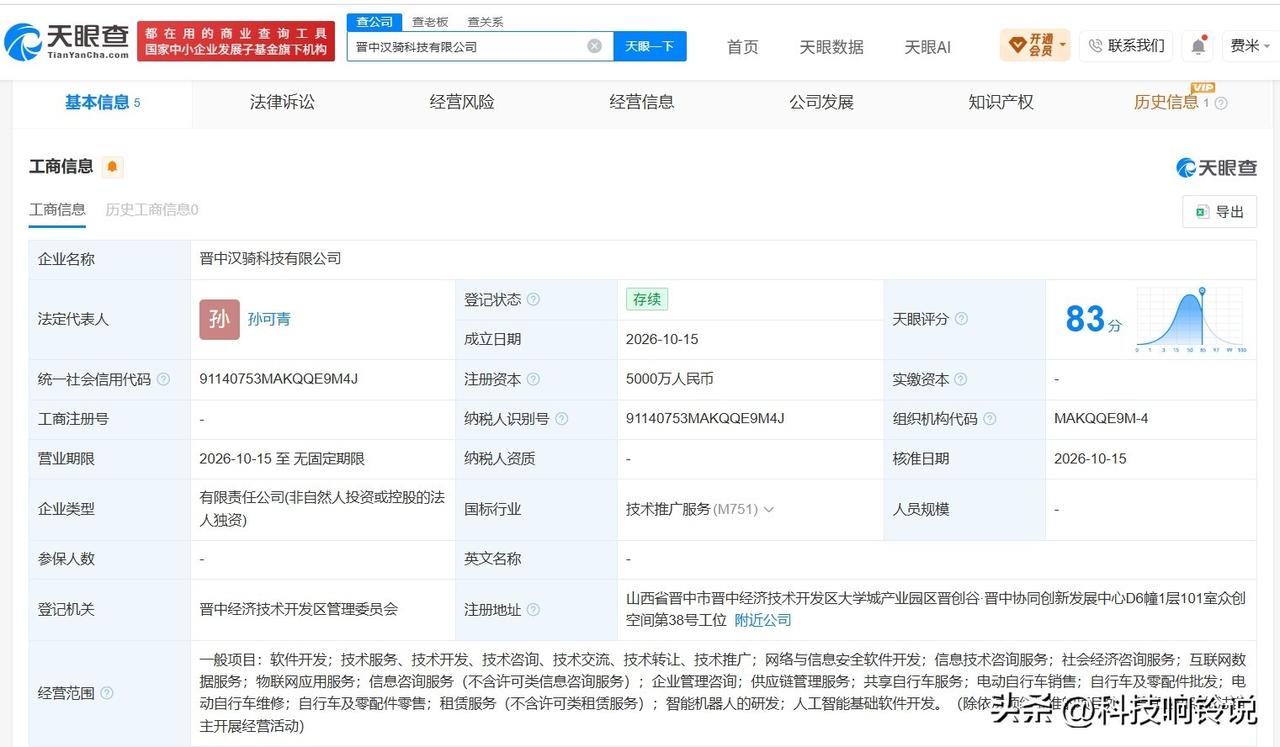This screenshot has width=1280, height=747.
Task: Open the 法律诉讼 tab
Action: [x=282, y=102]
